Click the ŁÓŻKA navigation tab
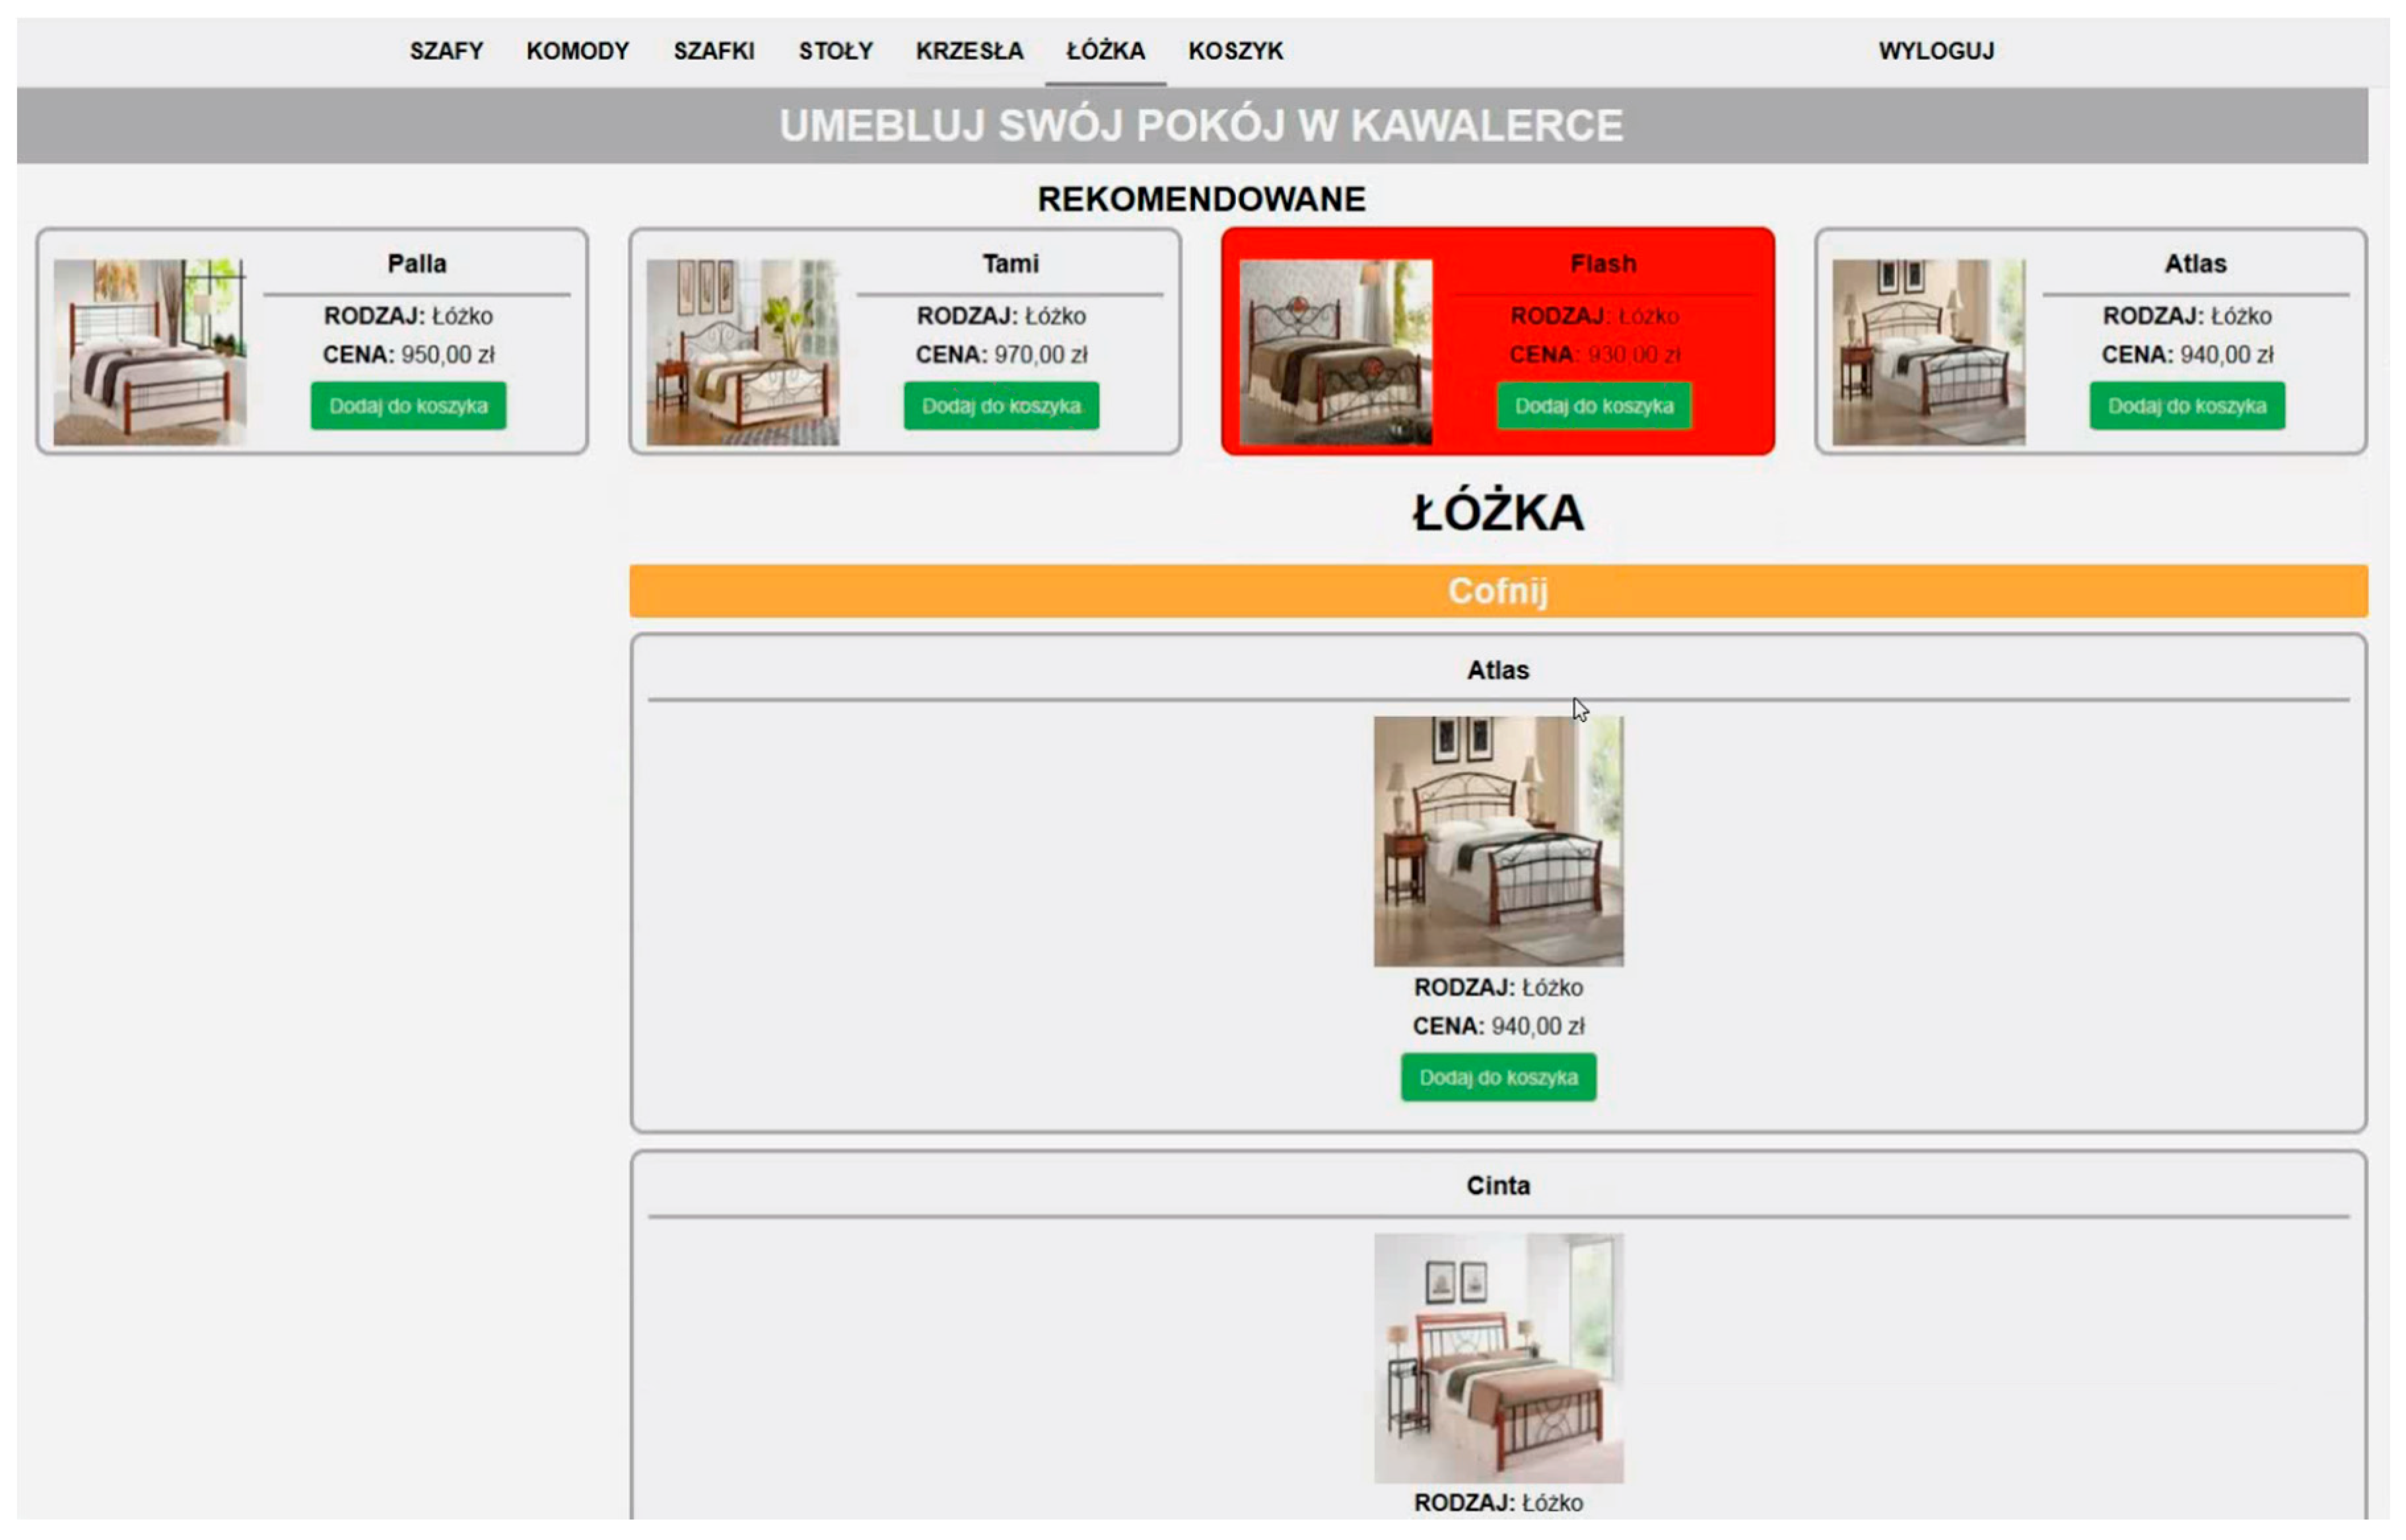The height and width of the screenshot is (1540, 2406). 1105,50
